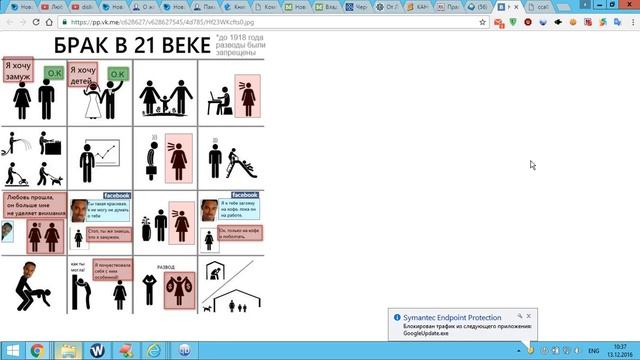The height and width of the screenshot is (360, 640).
Task: Switch to the 'О ж' tab
Action: pos(144,7)
